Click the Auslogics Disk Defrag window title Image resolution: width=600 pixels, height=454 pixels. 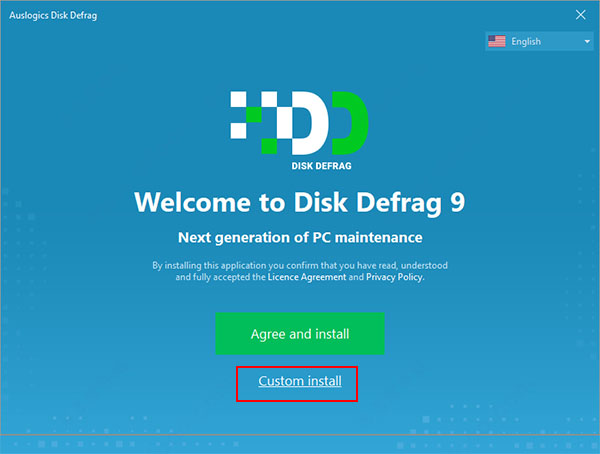coord(53,15)
